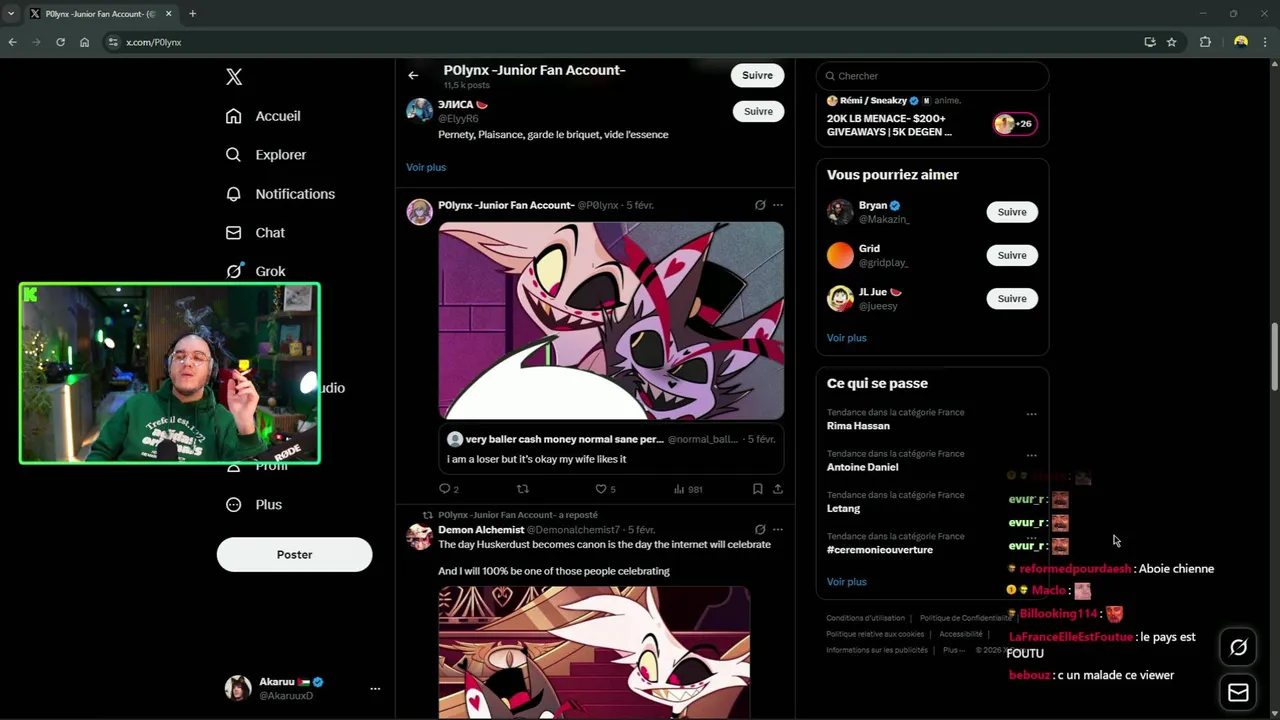
Task: Open more options on 5 févr. image post
Action: pyautogui.click(x=778, y=205)
